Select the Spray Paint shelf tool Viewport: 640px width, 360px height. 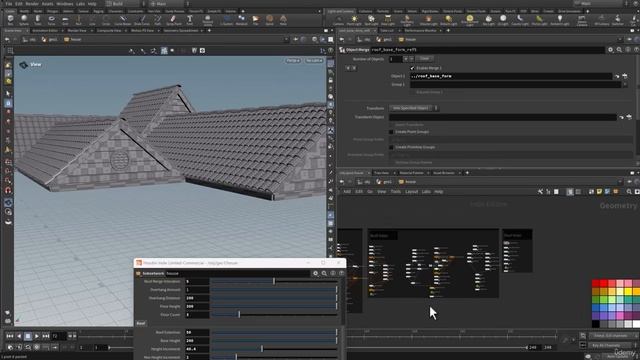point(173,20)
